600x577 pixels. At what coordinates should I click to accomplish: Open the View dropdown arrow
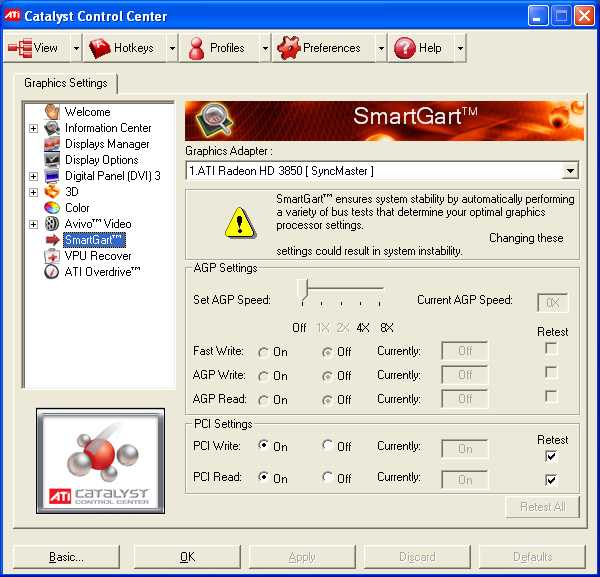click(77, 48)
